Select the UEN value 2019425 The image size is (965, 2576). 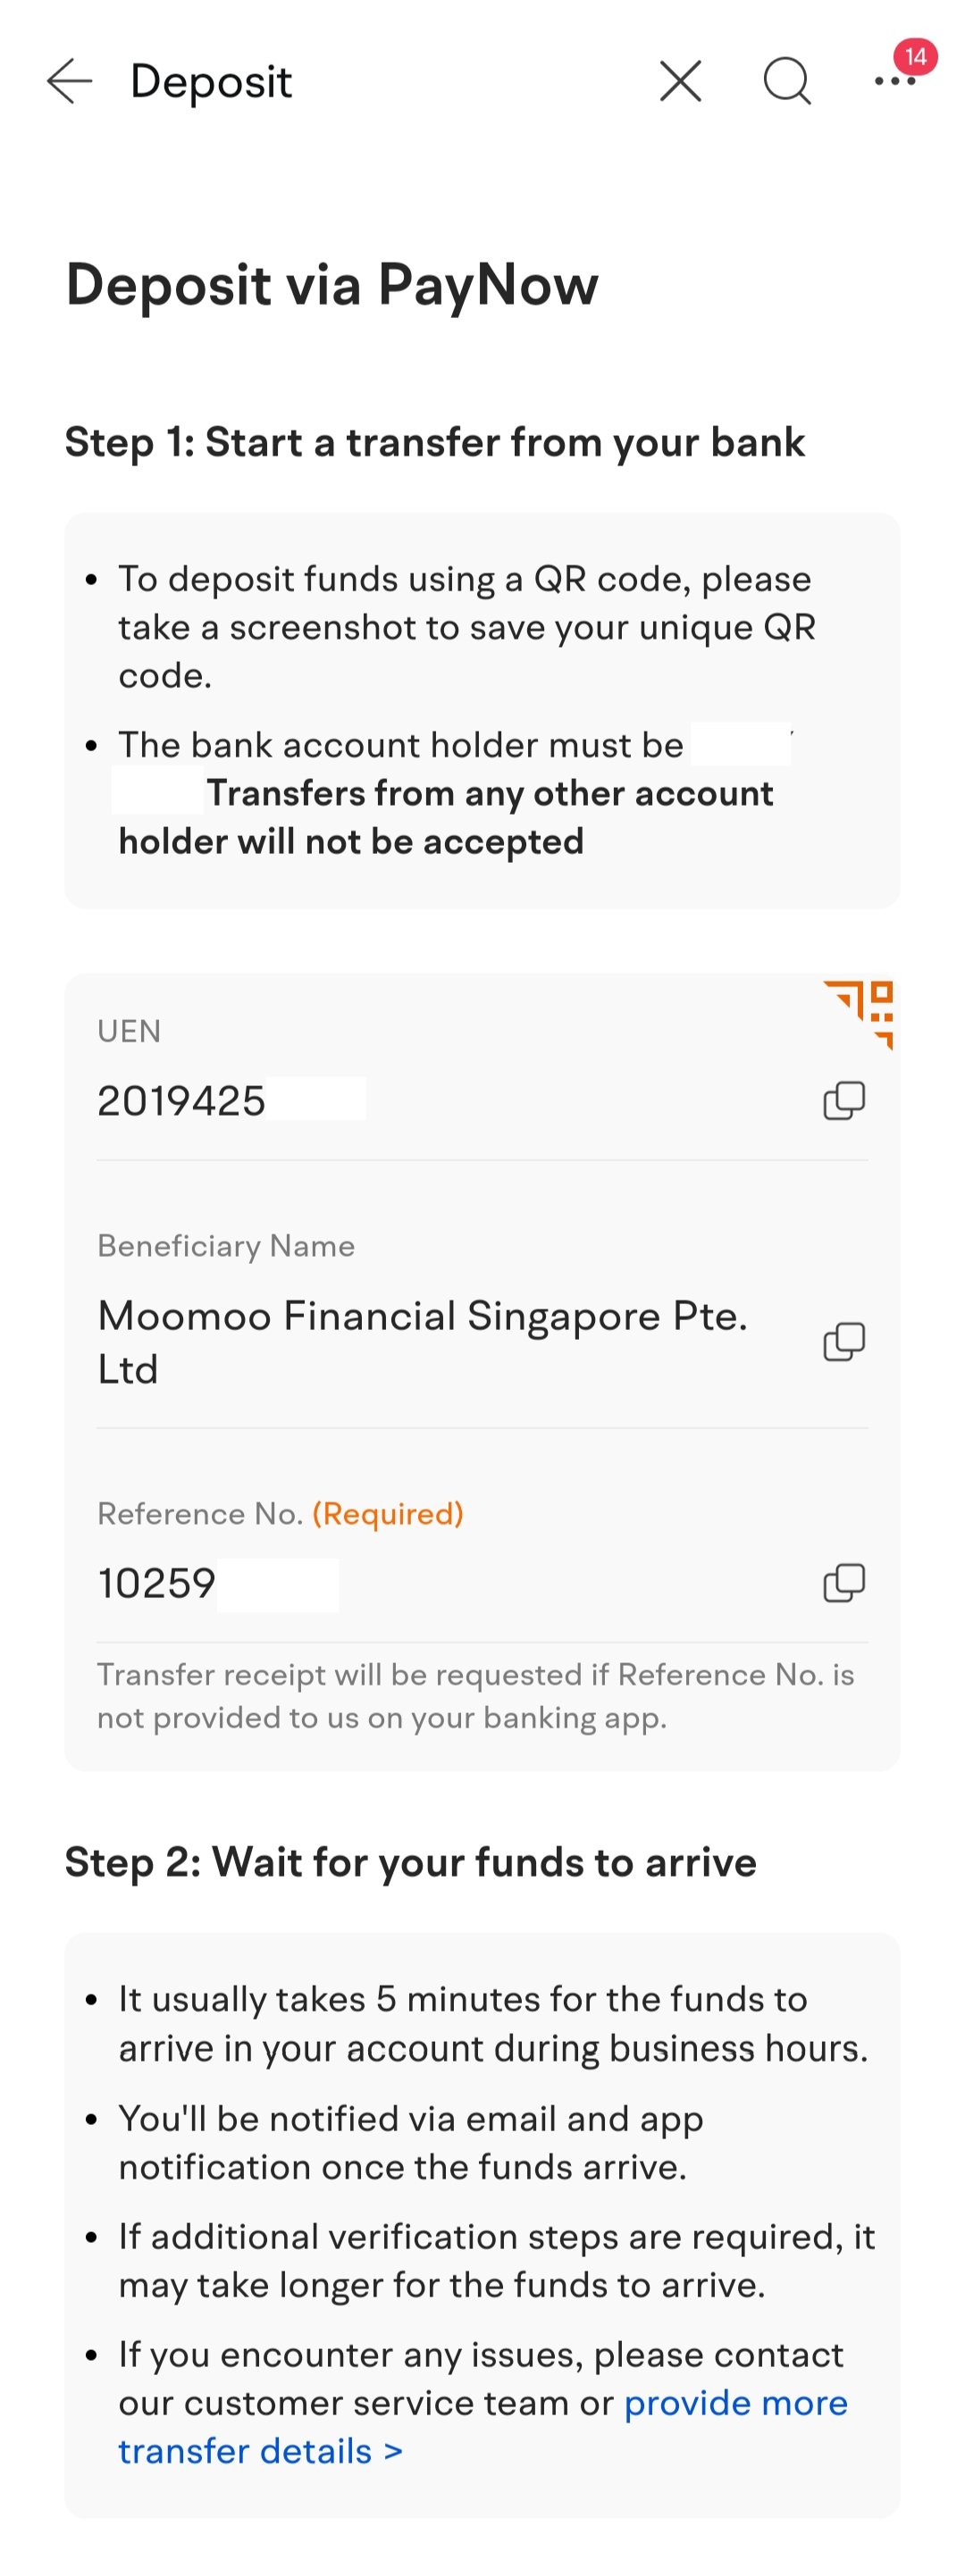[181, 1101]
